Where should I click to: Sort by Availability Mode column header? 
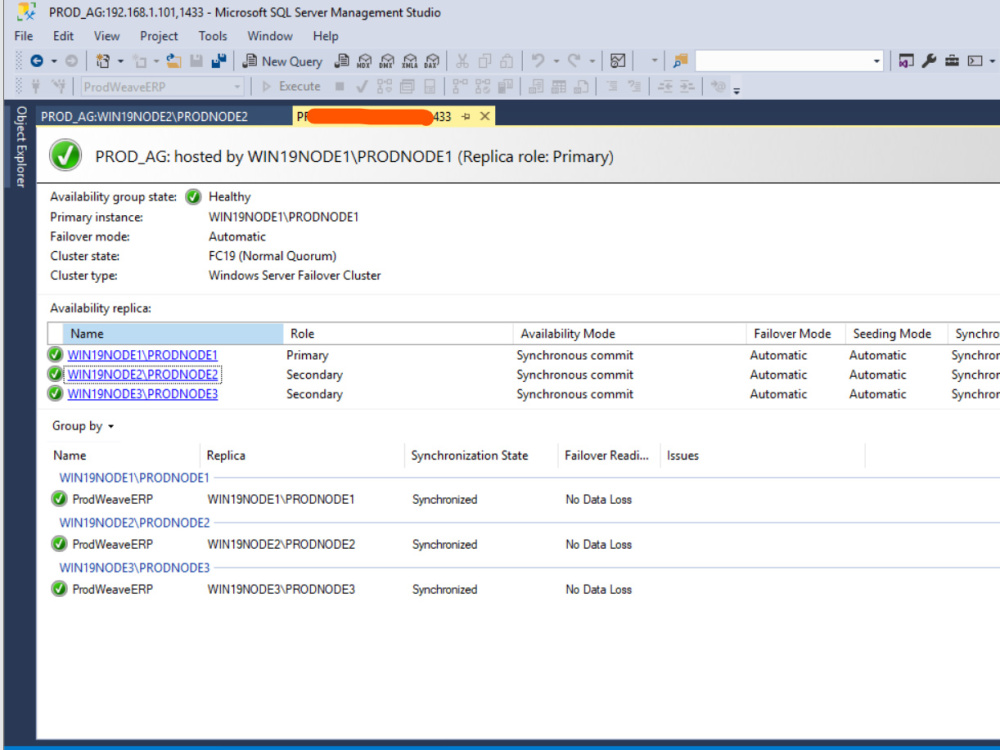629,334
